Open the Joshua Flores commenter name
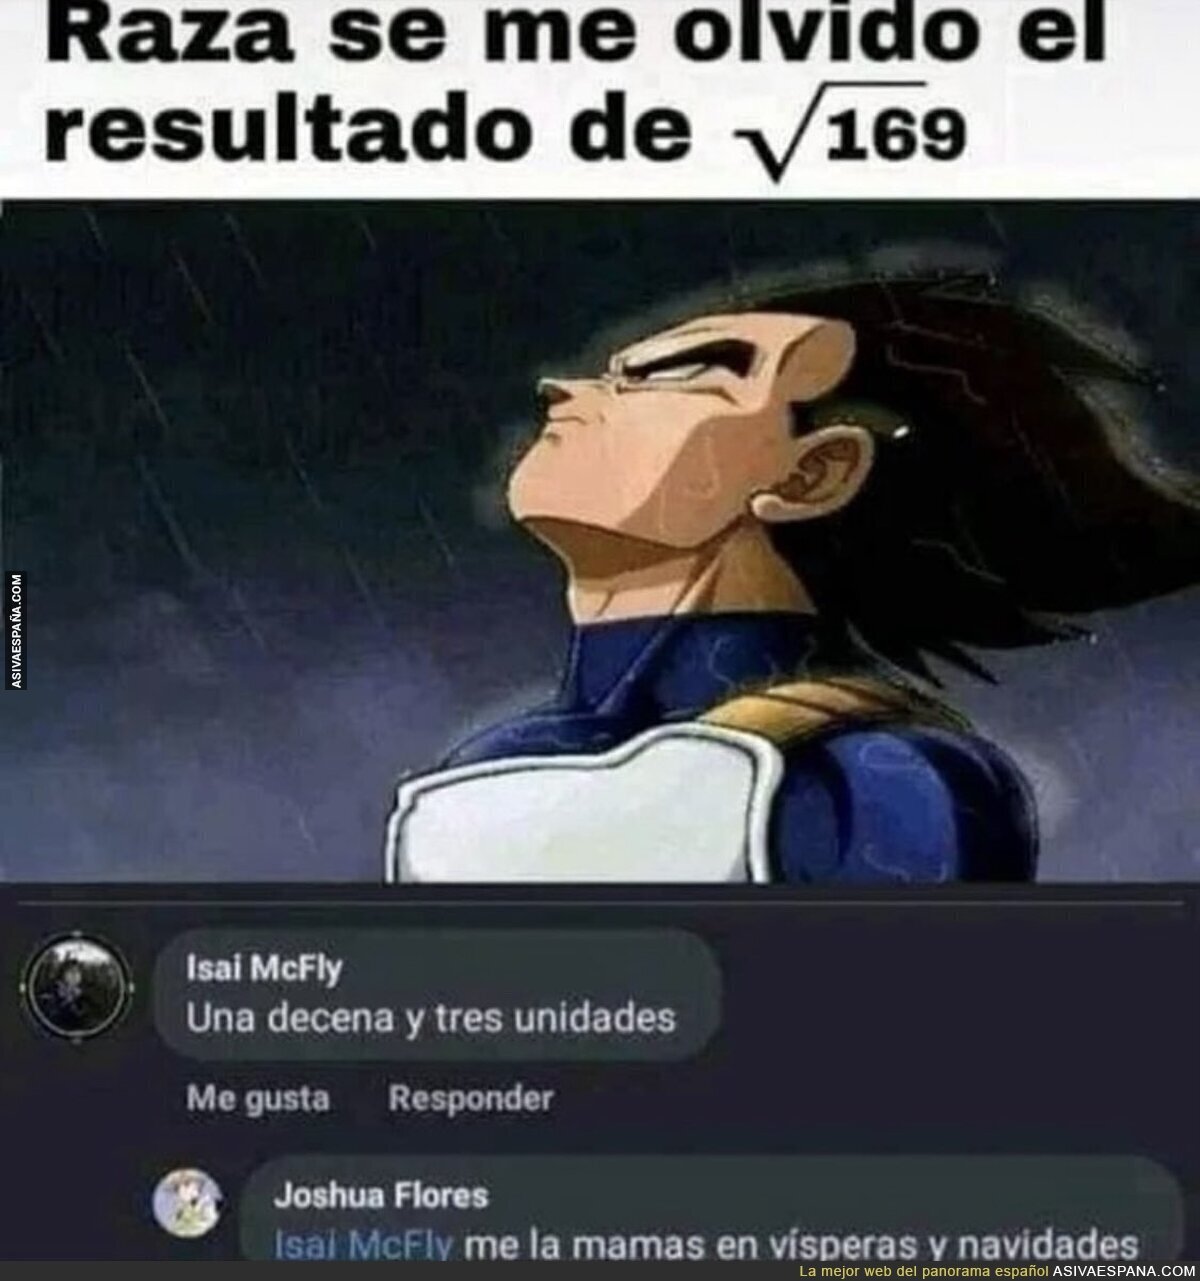The width and height of the screenshot is (1200, 1281). (382, 1194)
